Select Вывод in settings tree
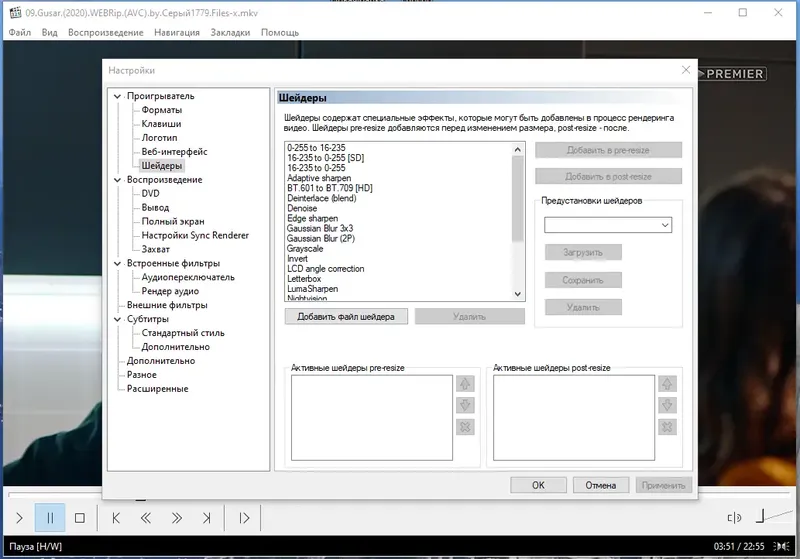Image resolution: width=800 pixels, height=559 pixels. [x=155, y=208]
